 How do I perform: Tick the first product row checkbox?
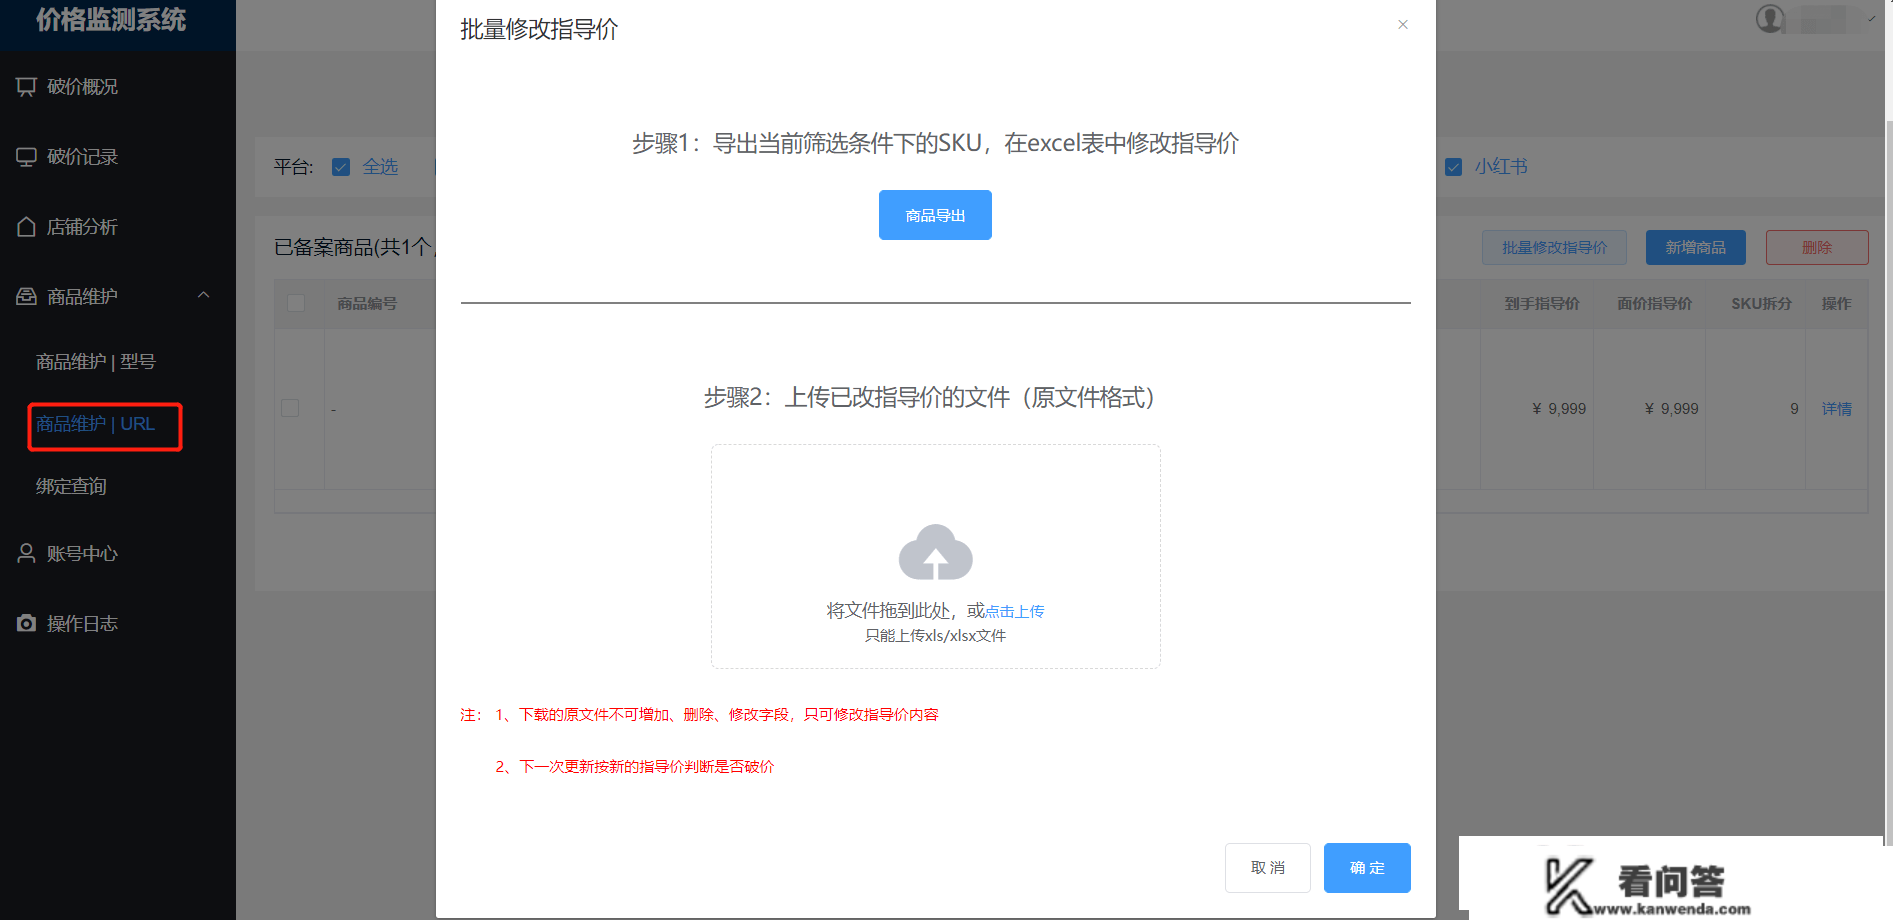(290, 408)
